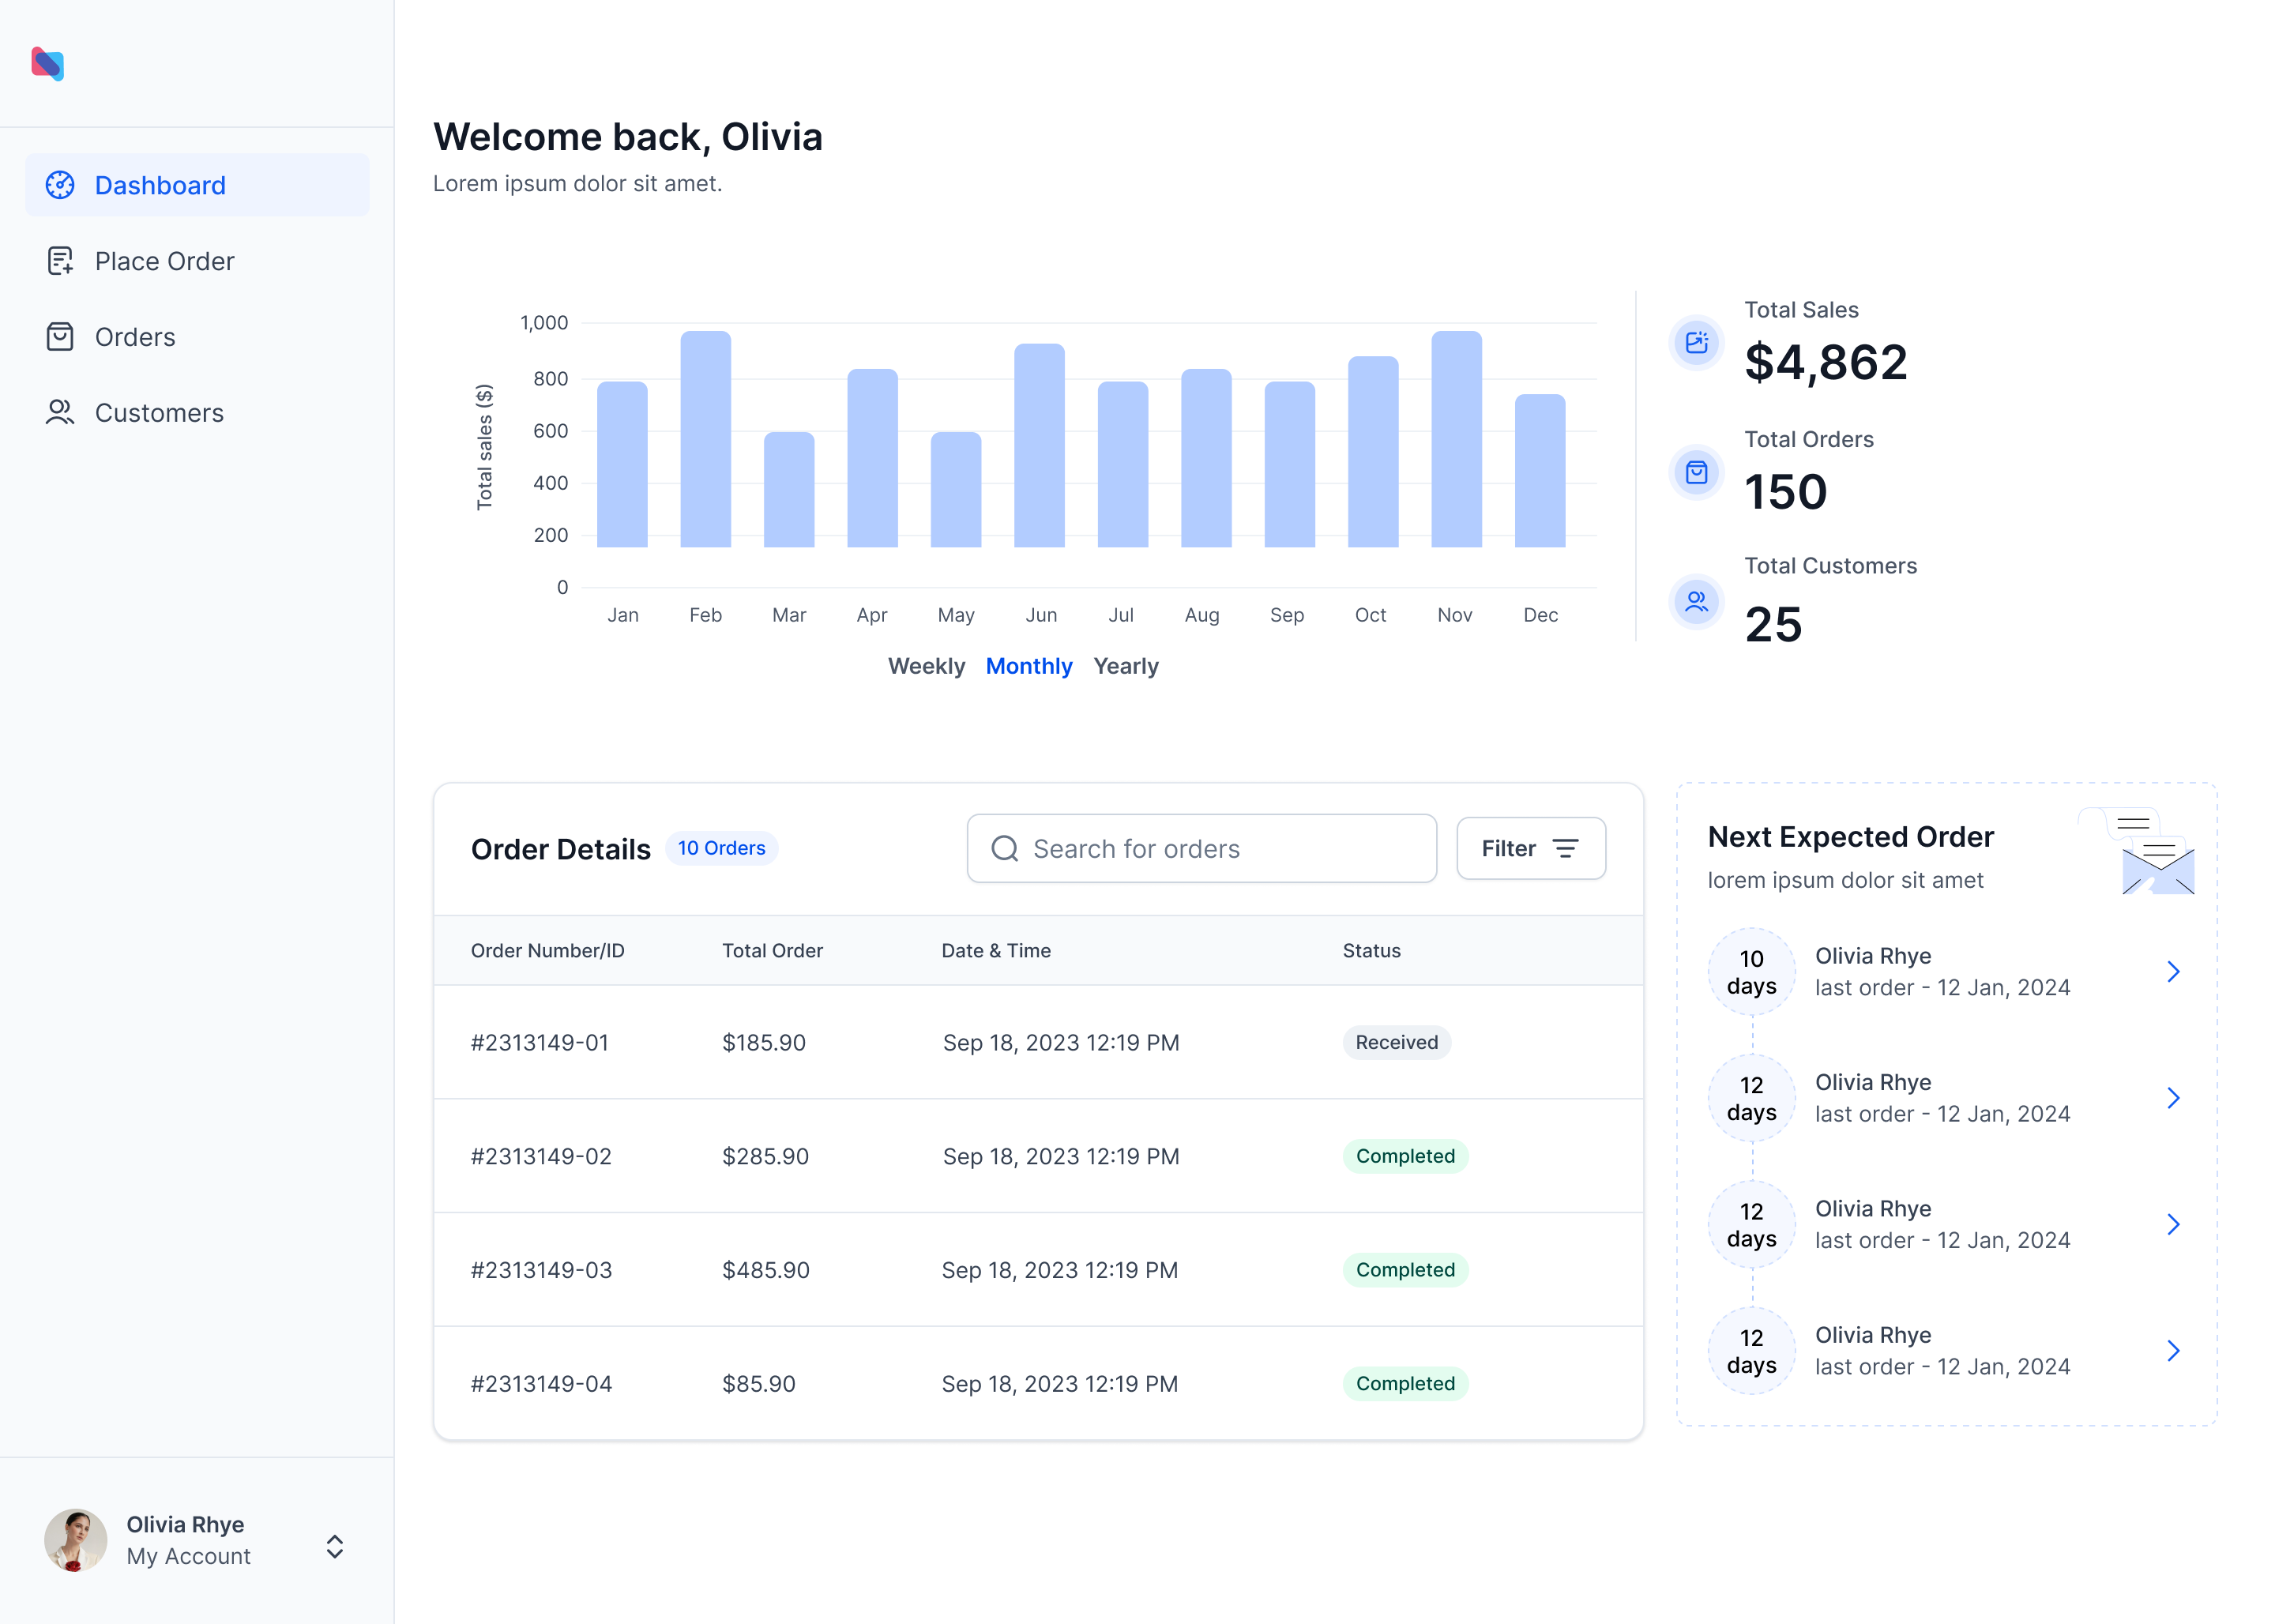Image resolution: width=2275 pixels, height=1624 pixels.
Task: Click the Total Sales stat icon
Action: [1696, 342]
